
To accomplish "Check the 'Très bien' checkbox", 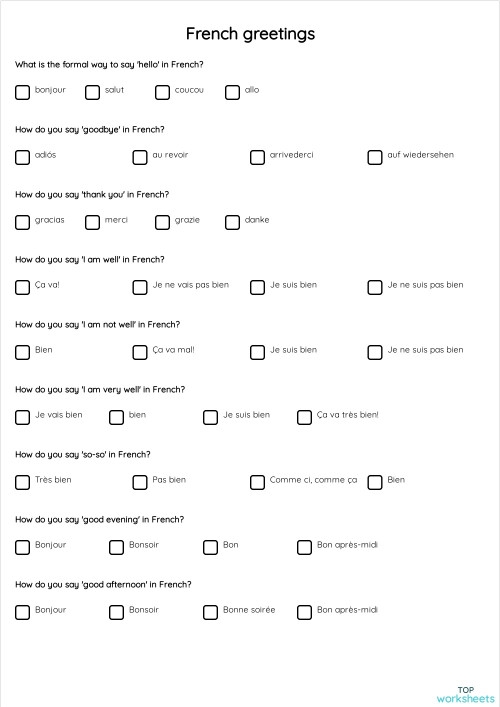I will [x=22, y=482].
